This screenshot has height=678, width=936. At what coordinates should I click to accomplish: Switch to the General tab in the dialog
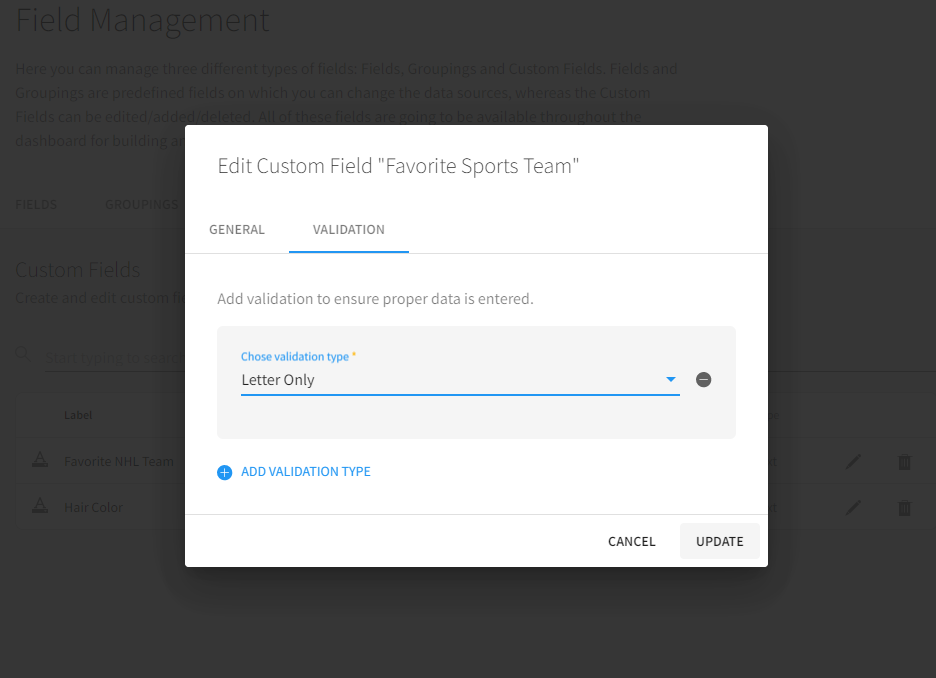click(x=237, y=230)
